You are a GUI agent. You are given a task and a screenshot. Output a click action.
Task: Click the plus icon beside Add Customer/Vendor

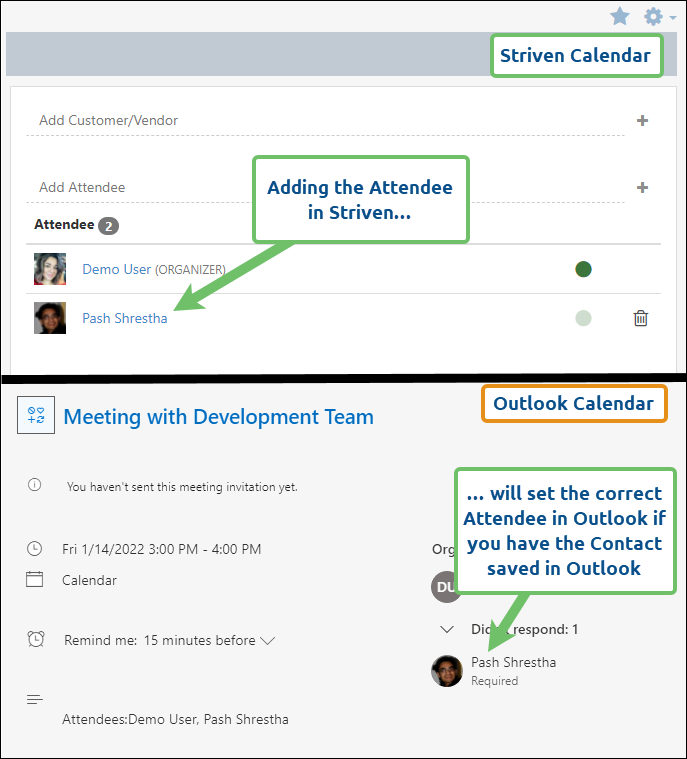[x=642, y=121]
